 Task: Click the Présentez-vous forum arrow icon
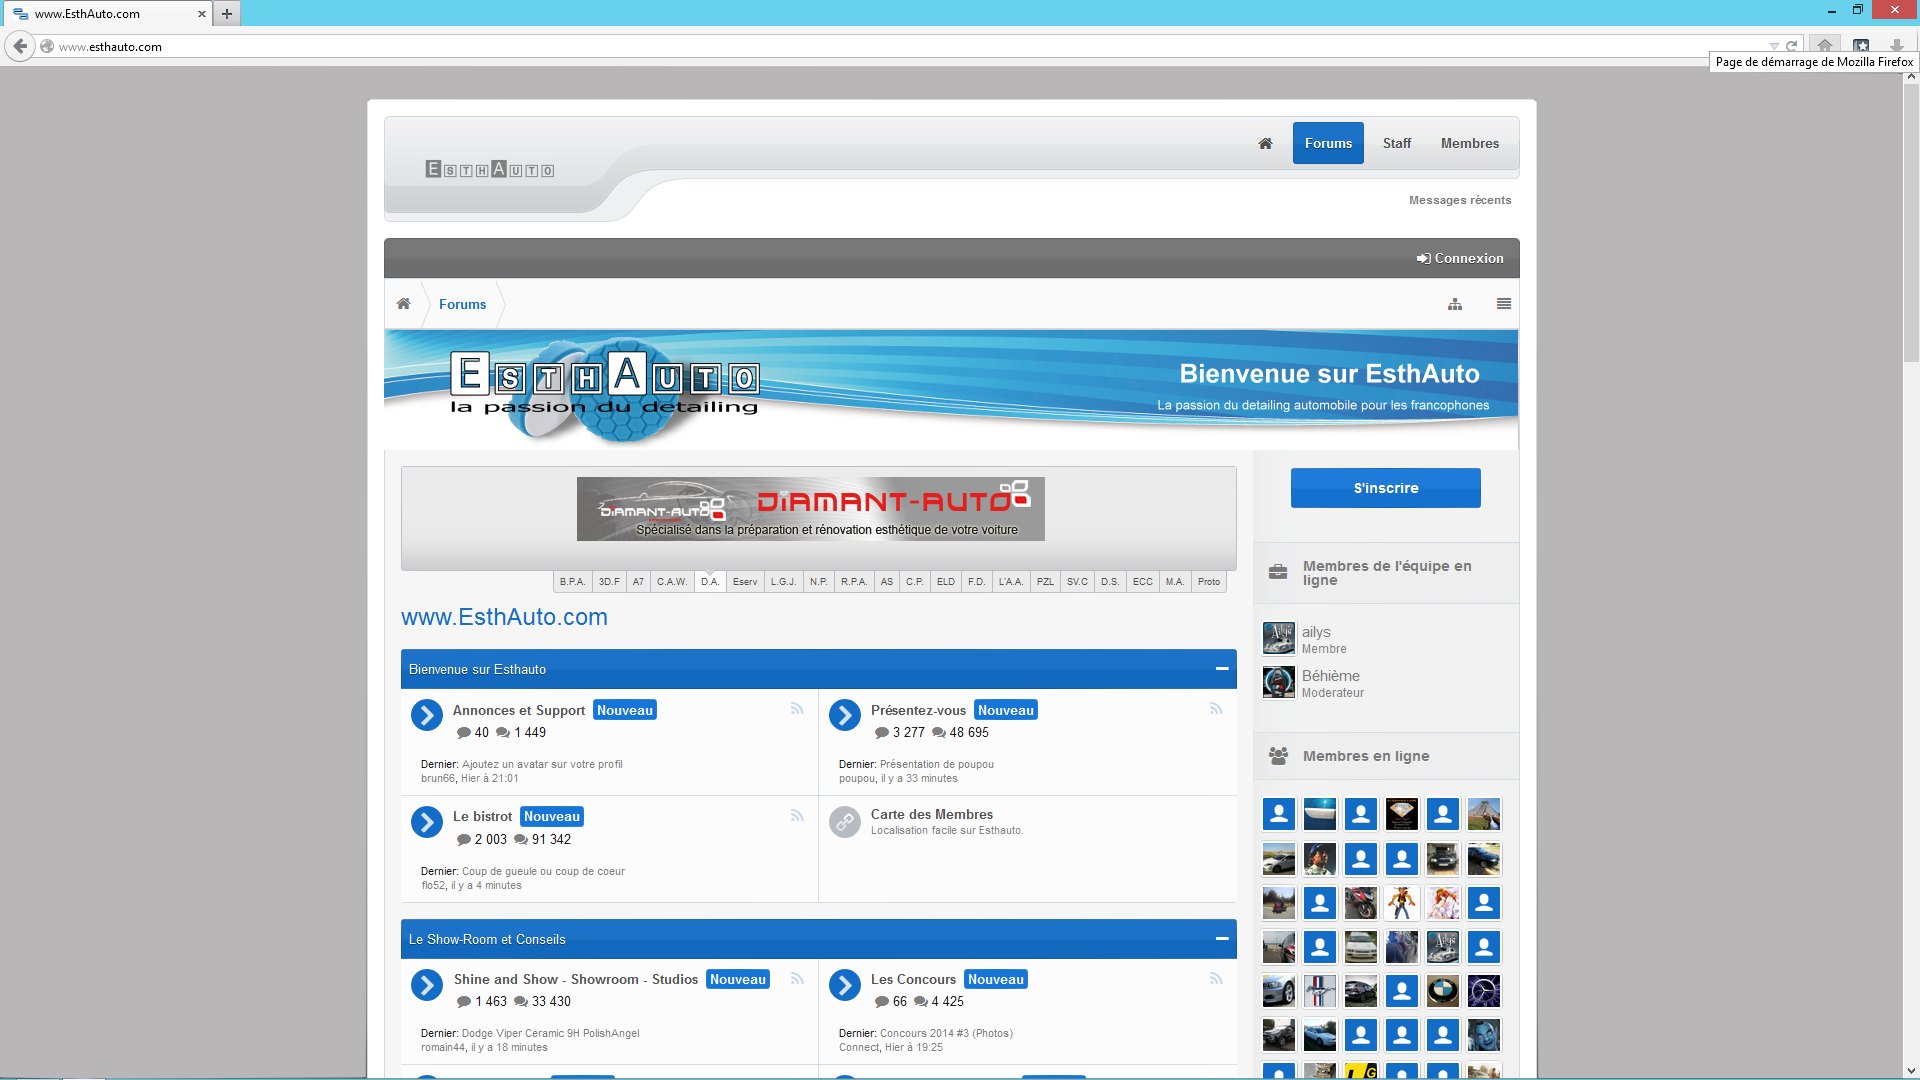(845, 715)
